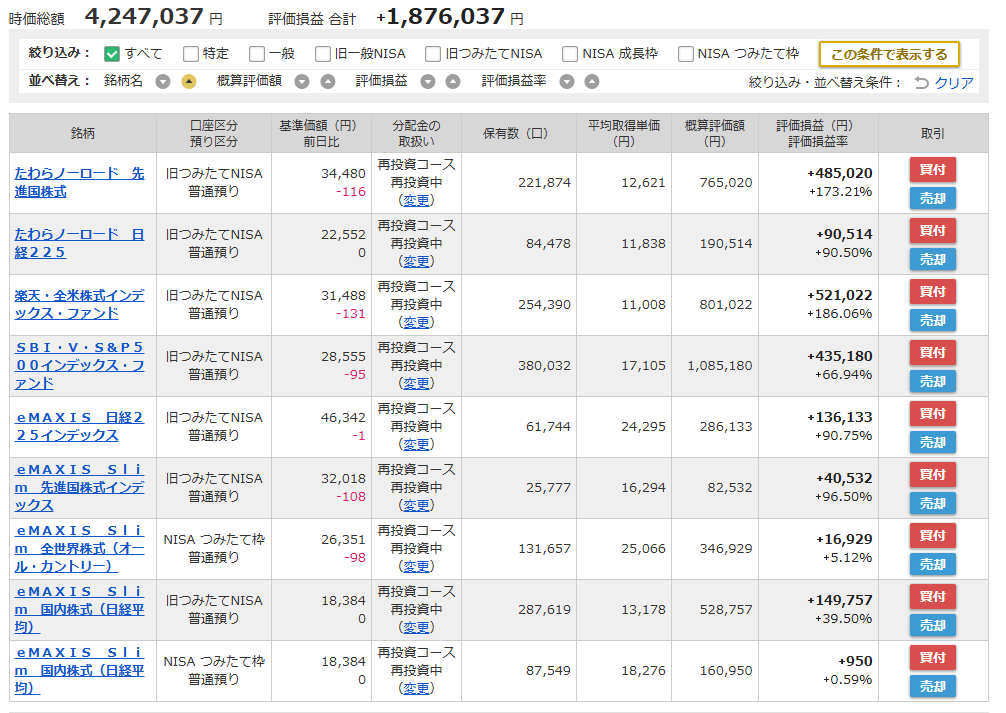Enable the 旧一般NISA filter

coord(323,54)
